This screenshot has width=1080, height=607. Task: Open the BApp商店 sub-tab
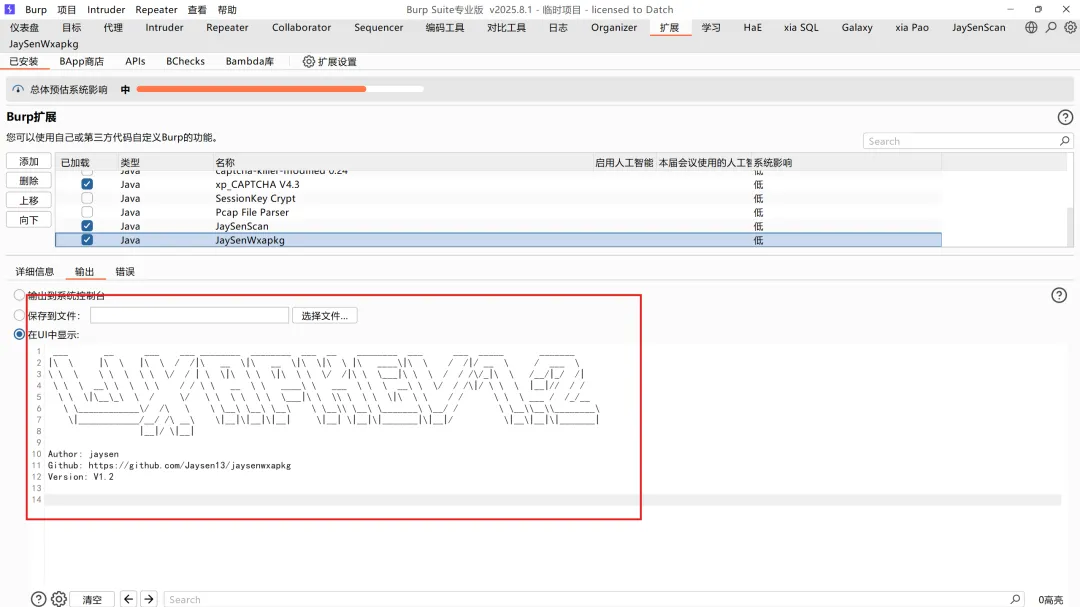(x=81, y=61)
